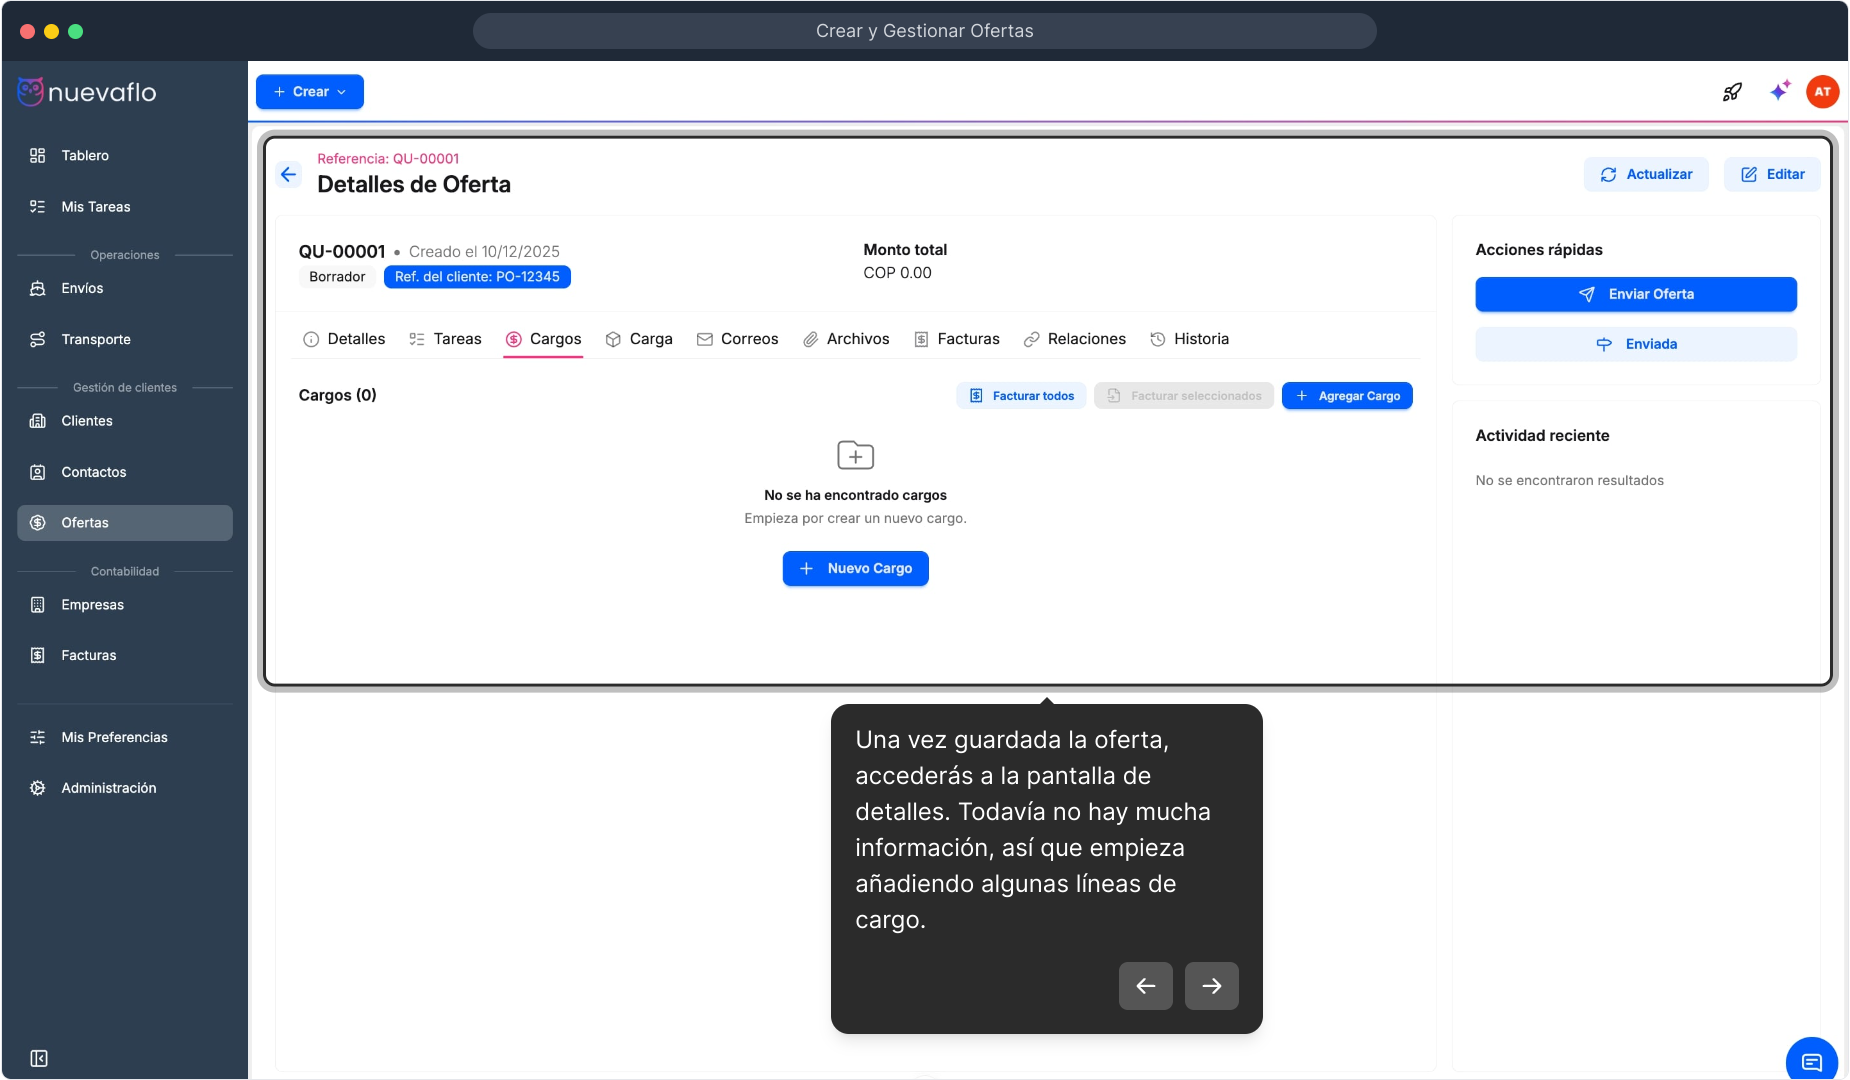Select the Facturas tab in offer details

[x=956, y=339]
